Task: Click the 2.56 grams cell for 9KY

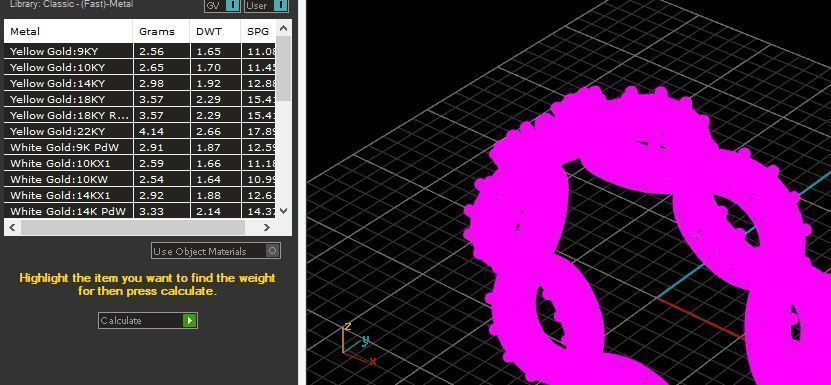Action: pos(161,51)
